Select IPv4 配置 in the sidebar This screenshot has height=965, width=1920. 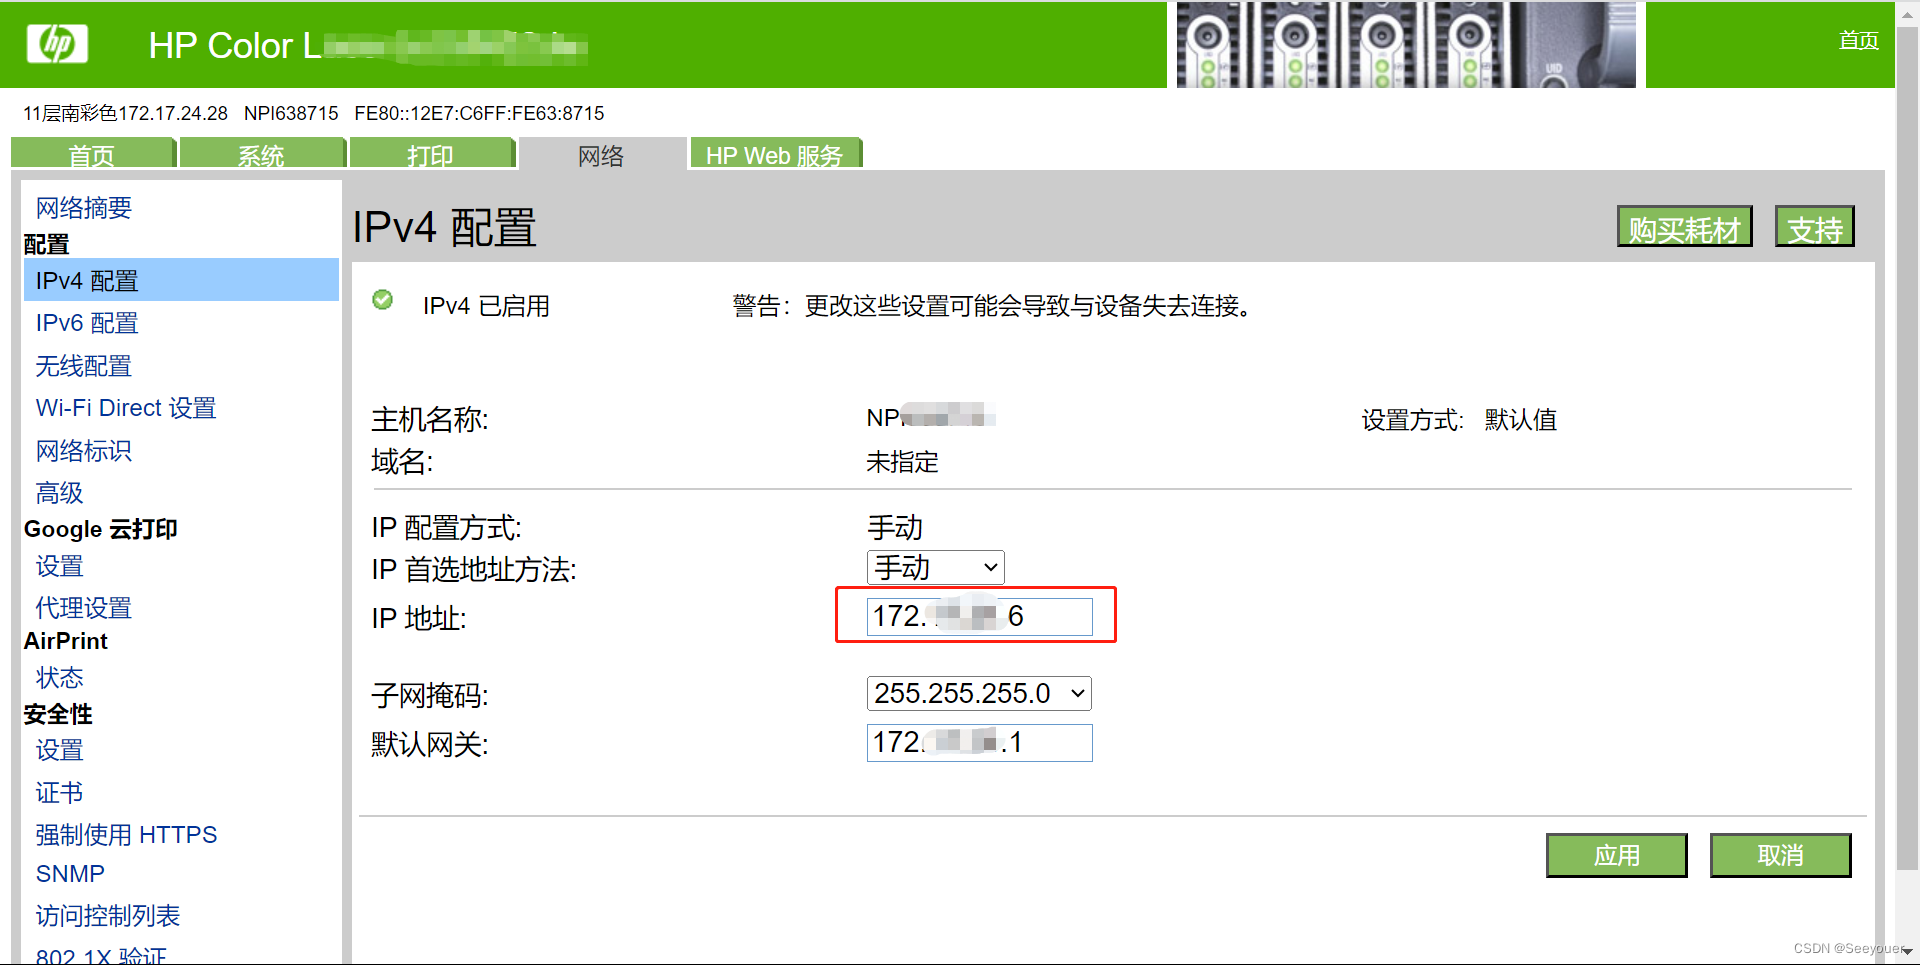coord(181,280)
